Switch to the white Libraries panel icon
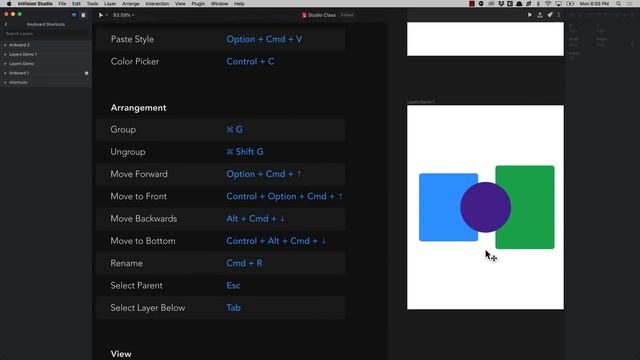This screenshot has height=360, width=640. click(x=83, y=15)
